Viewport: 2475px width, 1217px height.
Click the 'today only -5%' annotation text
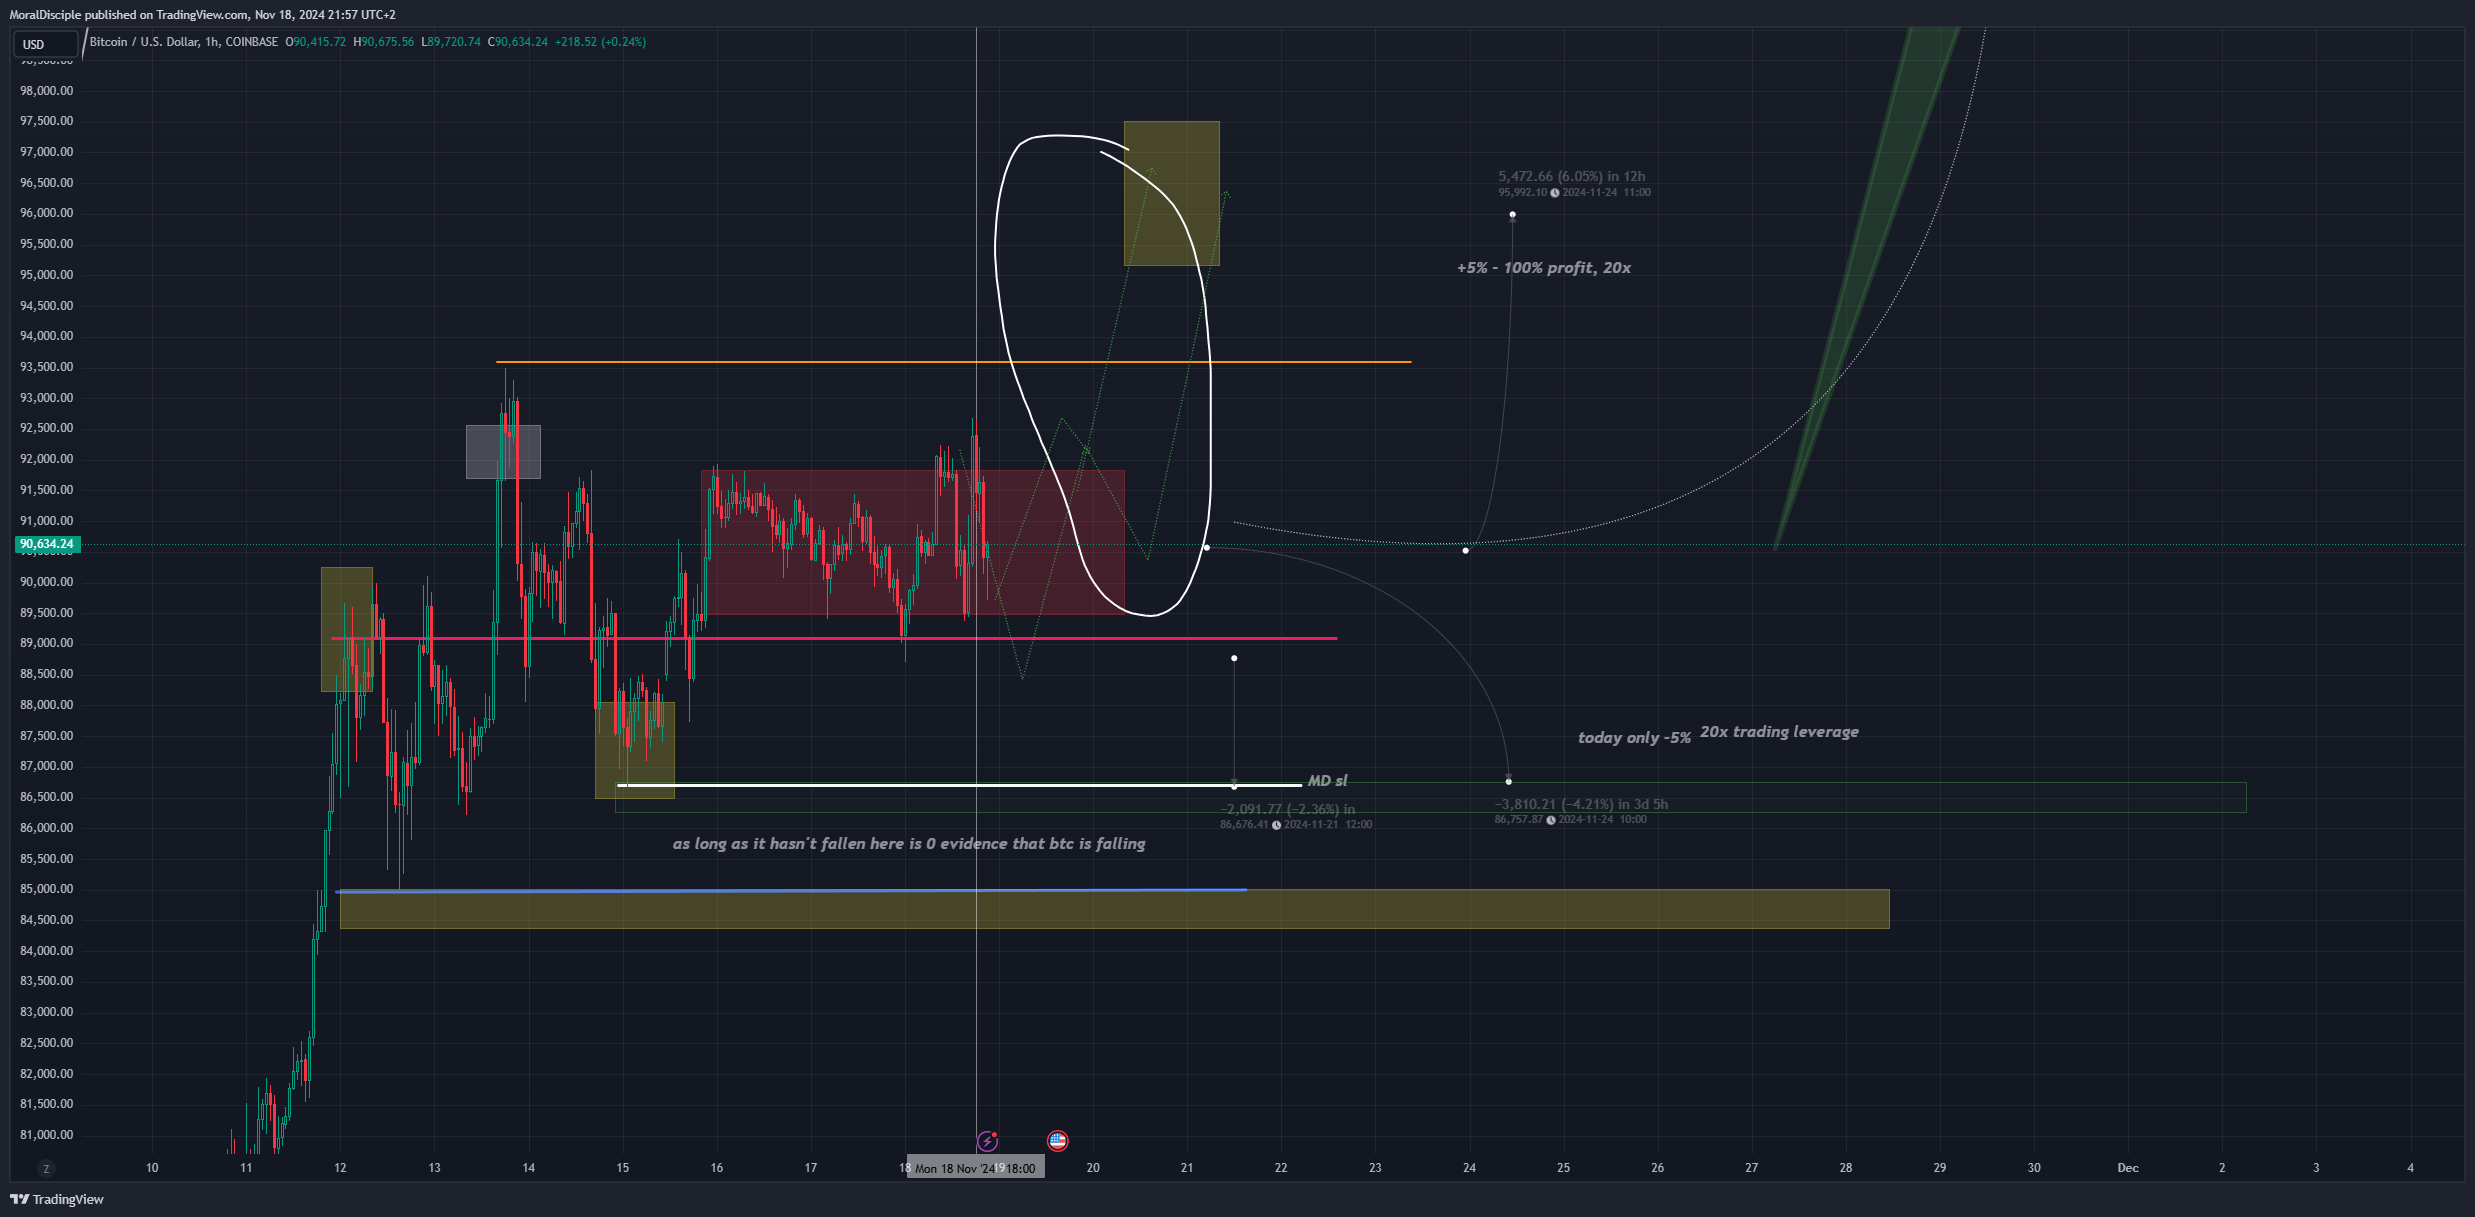coord(1634,738)
